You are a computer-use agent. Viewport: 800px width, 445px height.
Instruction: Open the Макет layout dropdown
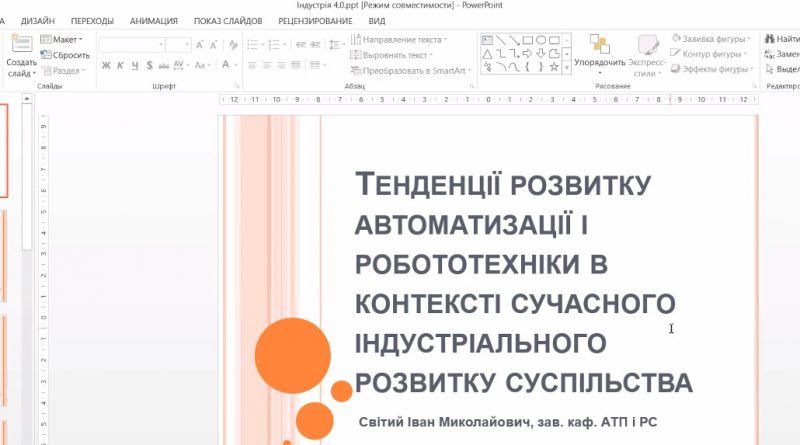click(64, 39)
